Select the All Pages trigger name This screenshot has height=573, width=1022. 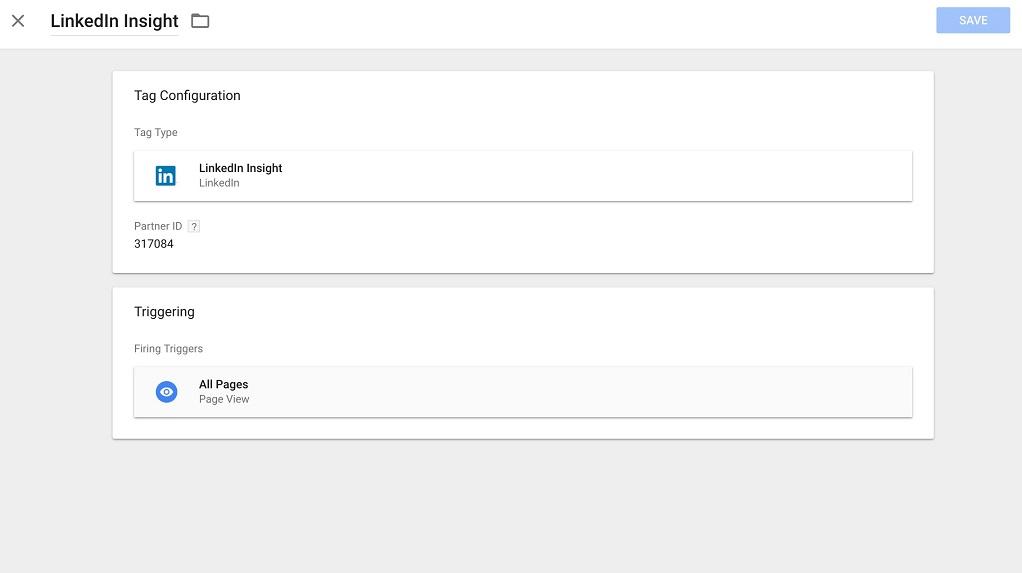tap(223, 384)
